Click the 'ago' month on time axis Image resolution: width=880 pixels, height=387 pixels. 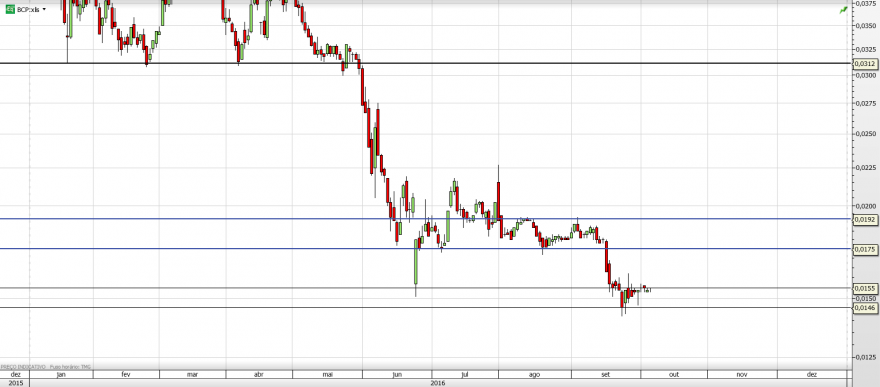point(534,374)
